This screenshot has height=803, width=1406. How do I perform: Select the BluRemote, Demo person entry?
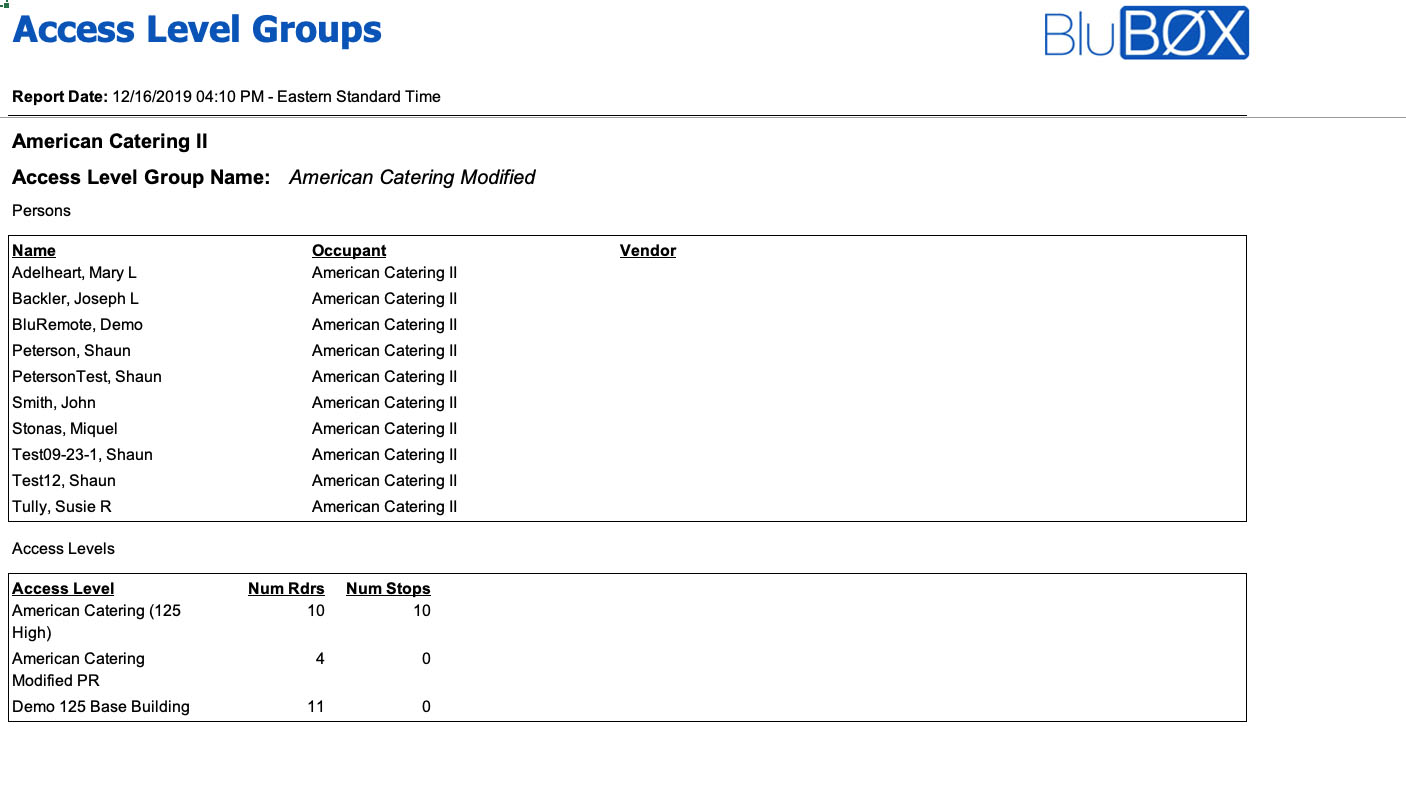[77, 324]
